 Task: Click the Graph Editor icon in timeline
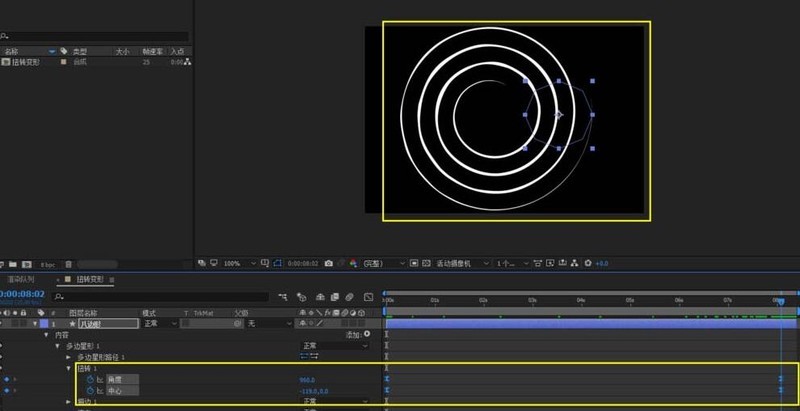click(368, 297)
